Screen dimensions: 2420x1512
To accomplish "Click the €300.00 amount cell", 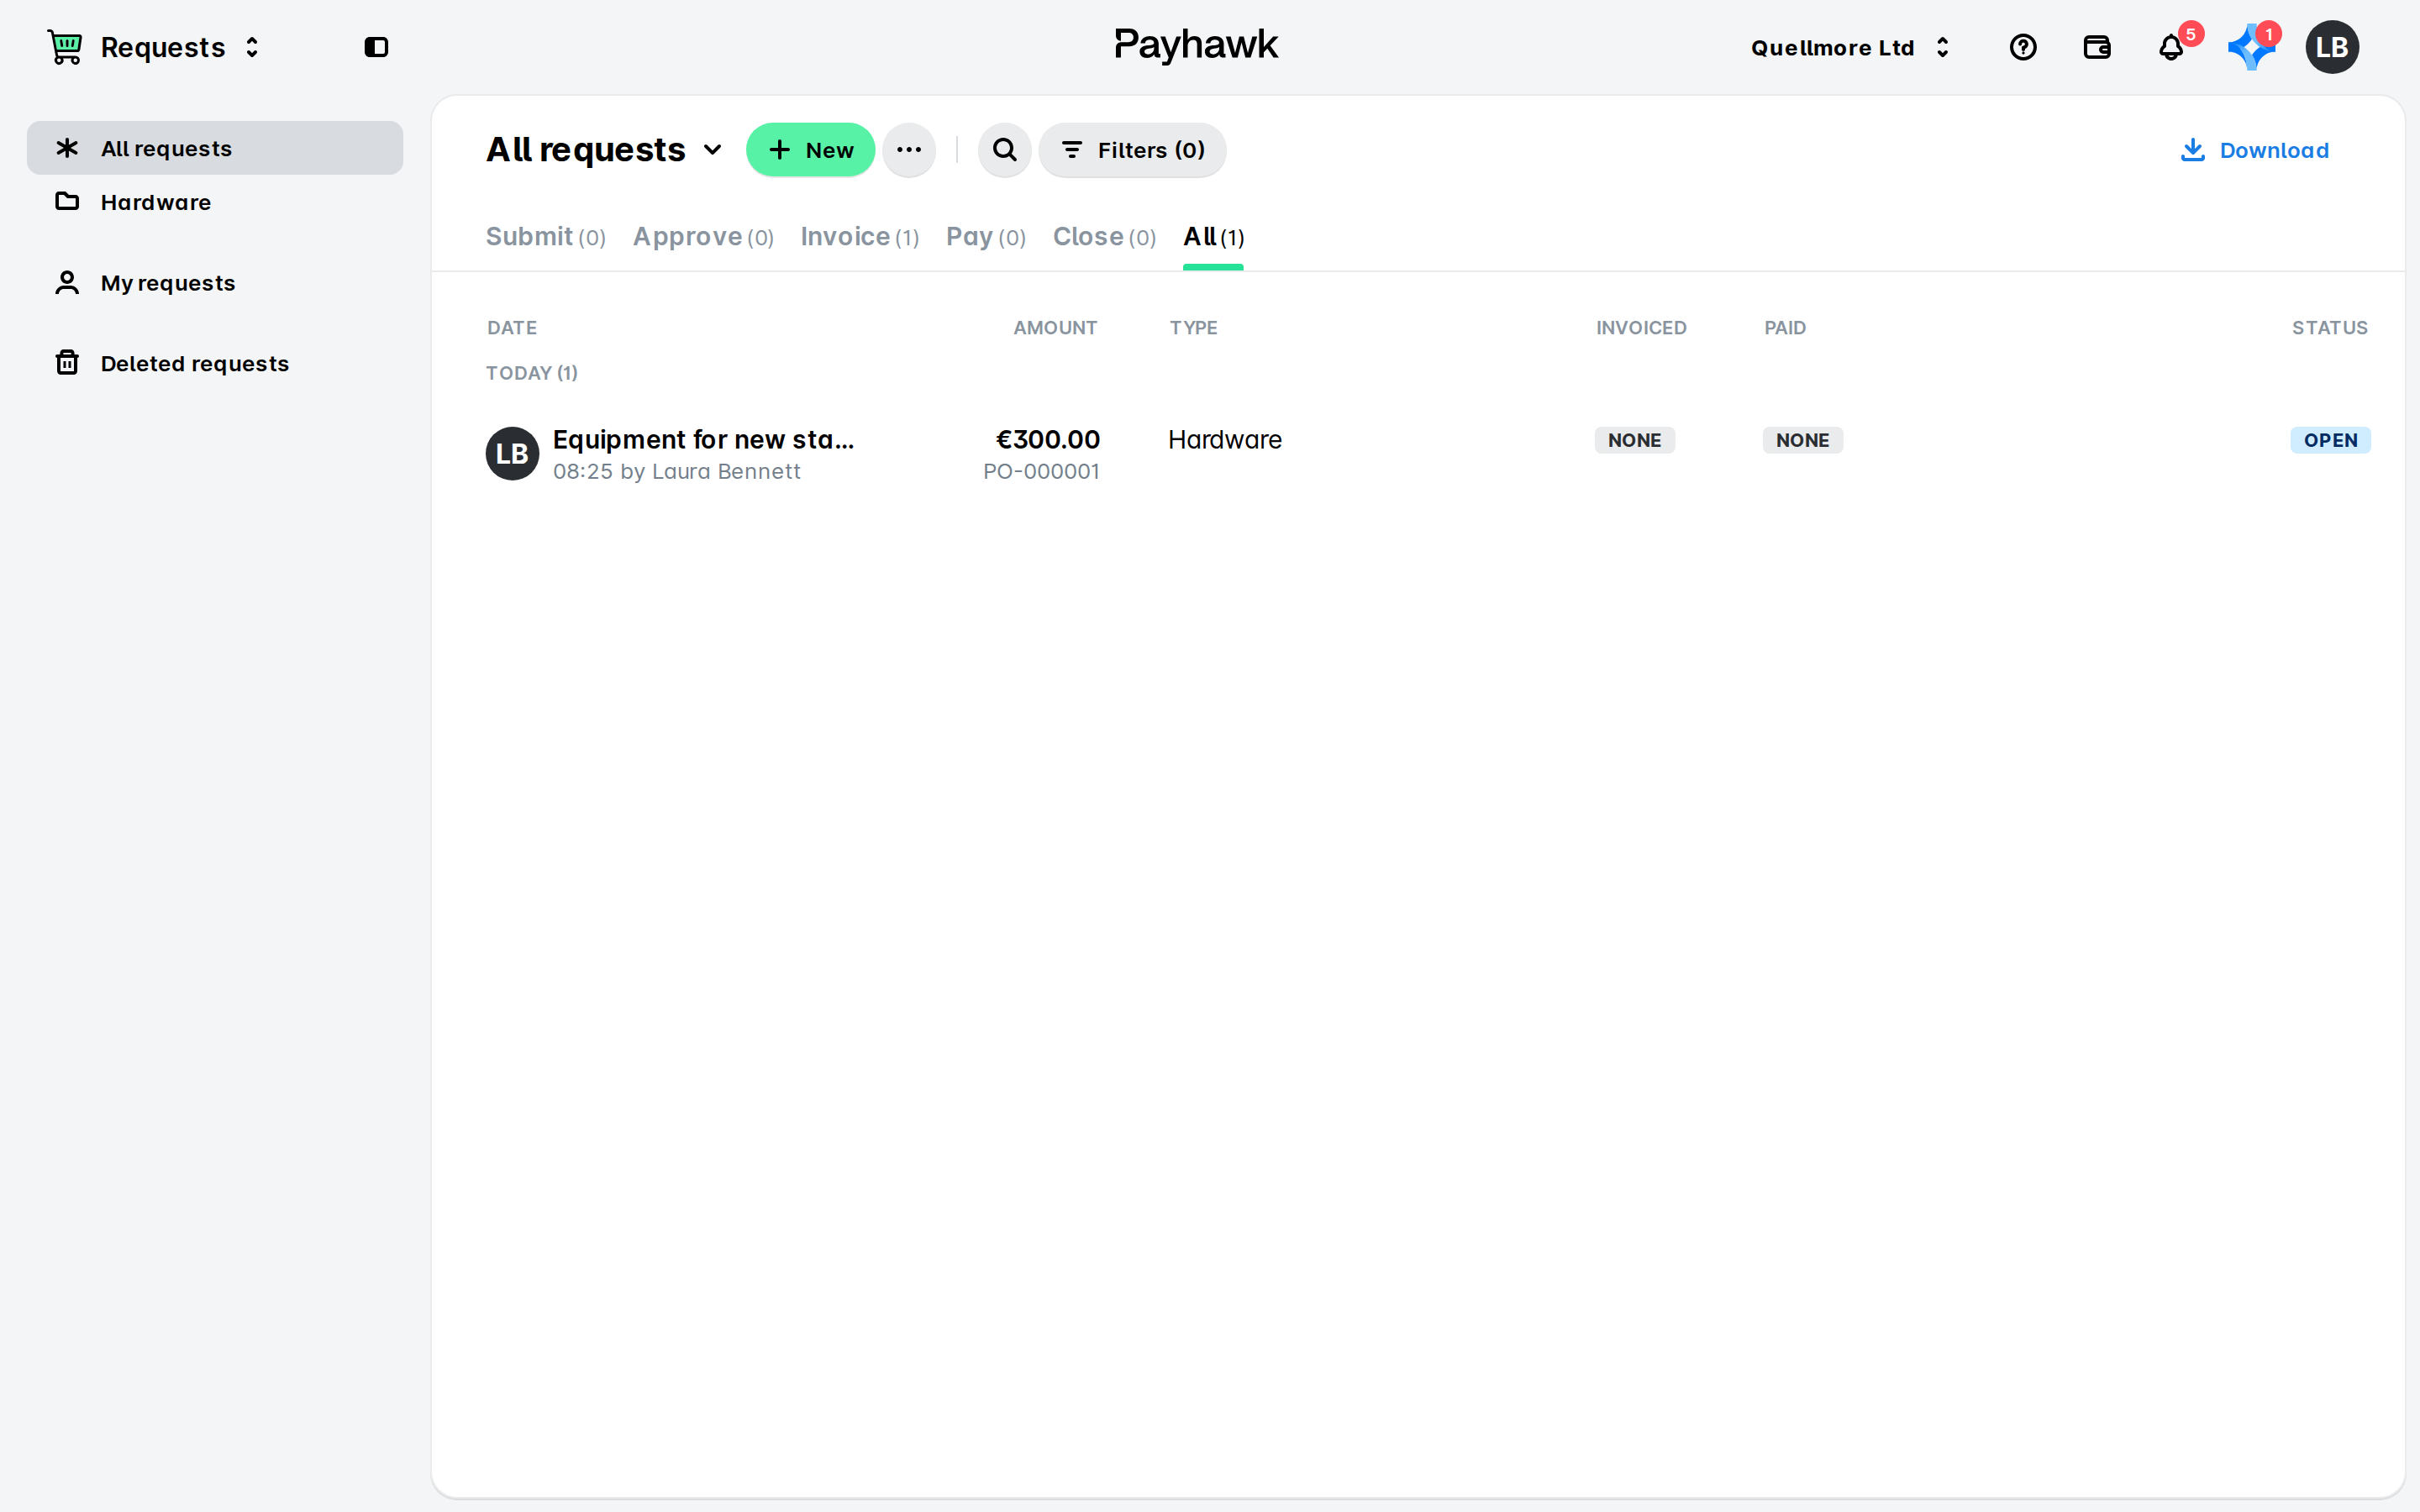I will pyautogui.click(x=1047, y=440).
